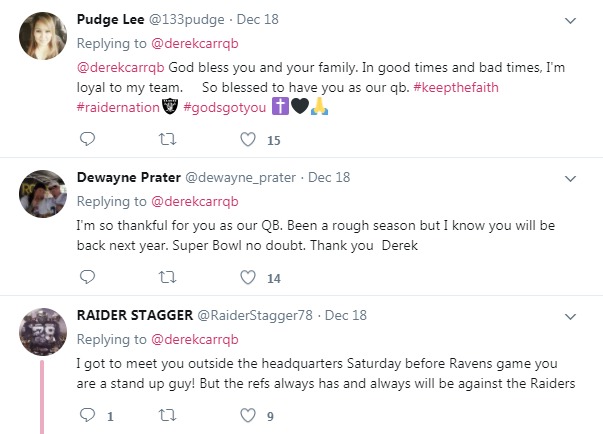Reply to Dewayne Prater's tweet

click(x=87, y=277)
